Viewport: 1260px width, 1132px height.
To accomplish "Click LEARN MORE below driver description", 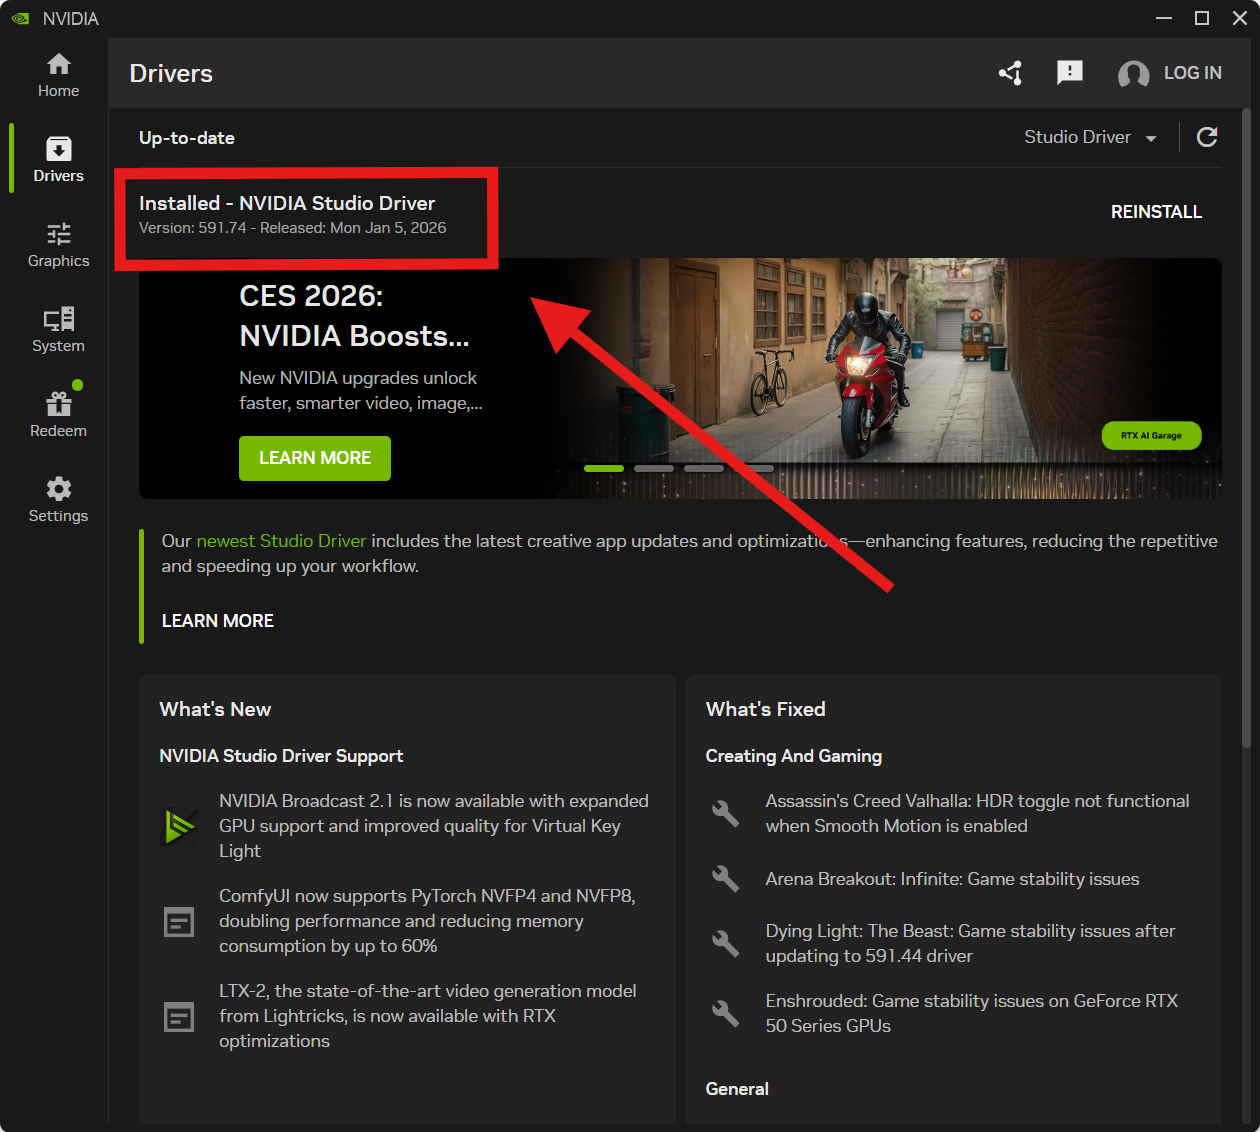I will [218, 621].
